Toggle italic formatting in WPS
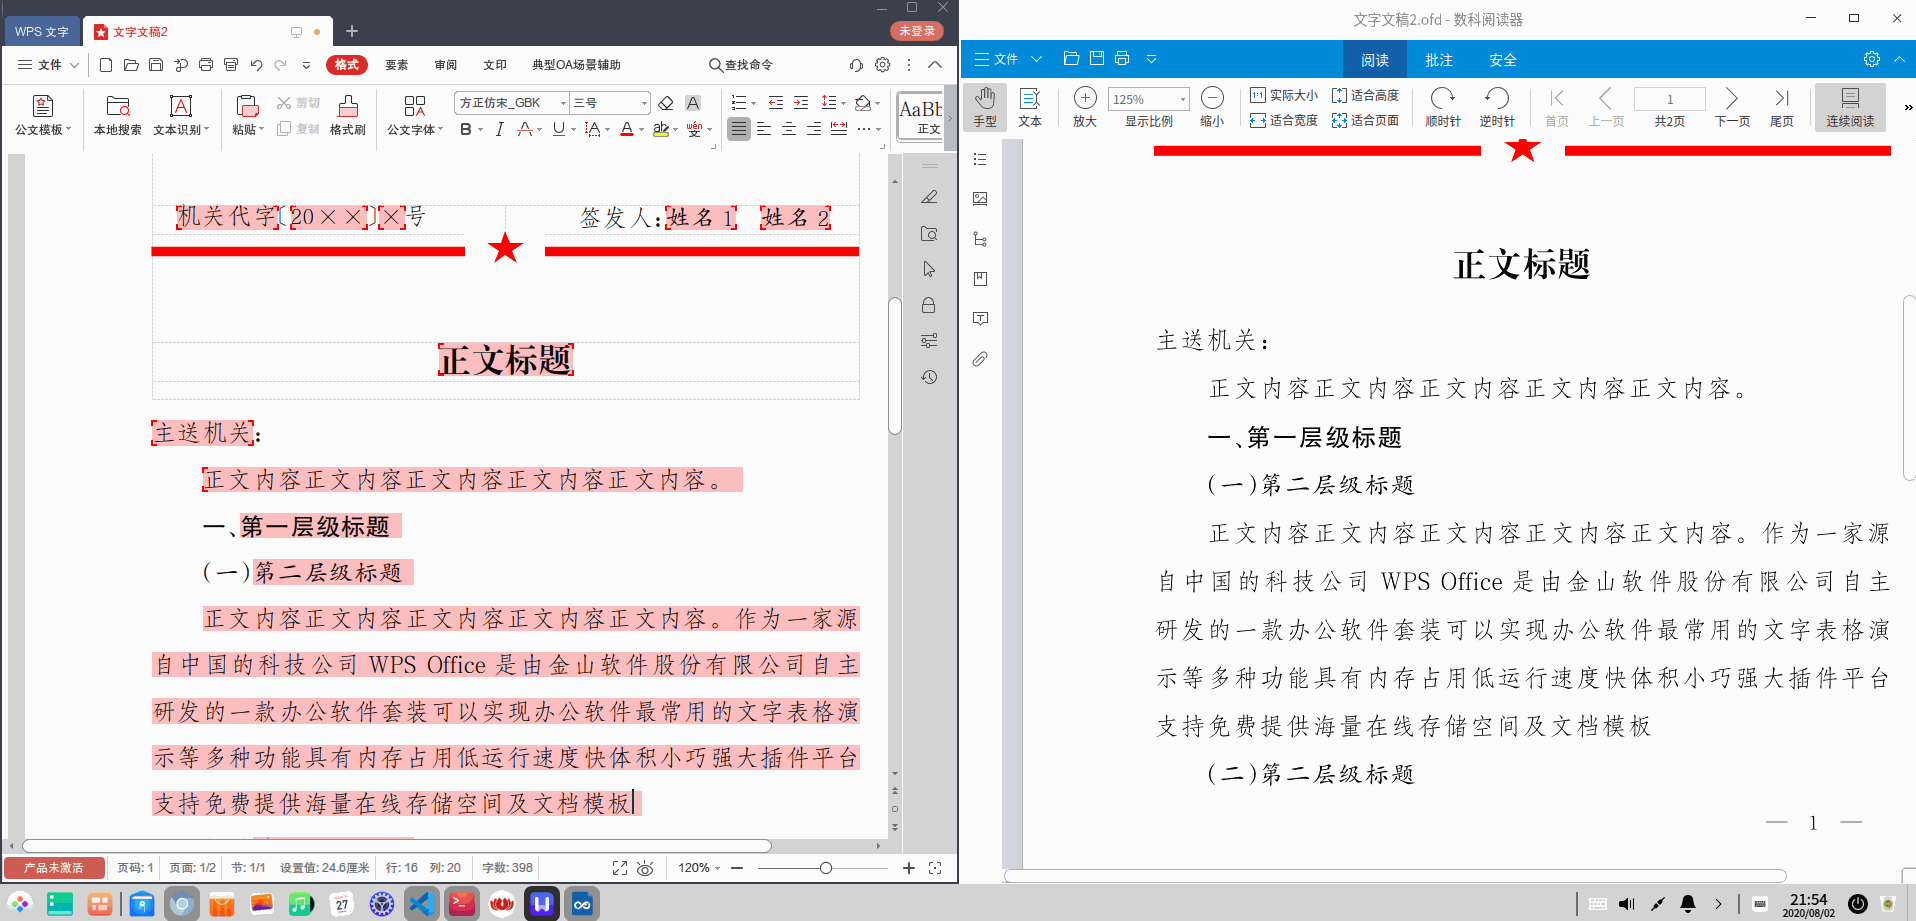Viewport: 1916px width, 921px height. (x=499, y=130)
